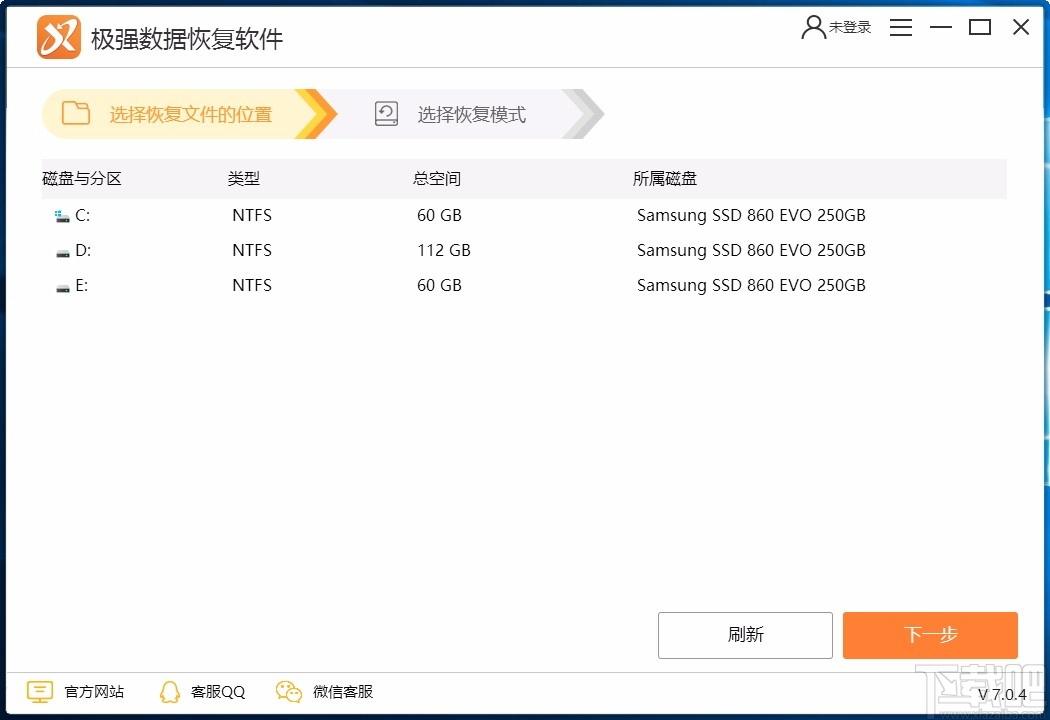Select the E: partition label

tap(82, 285)
